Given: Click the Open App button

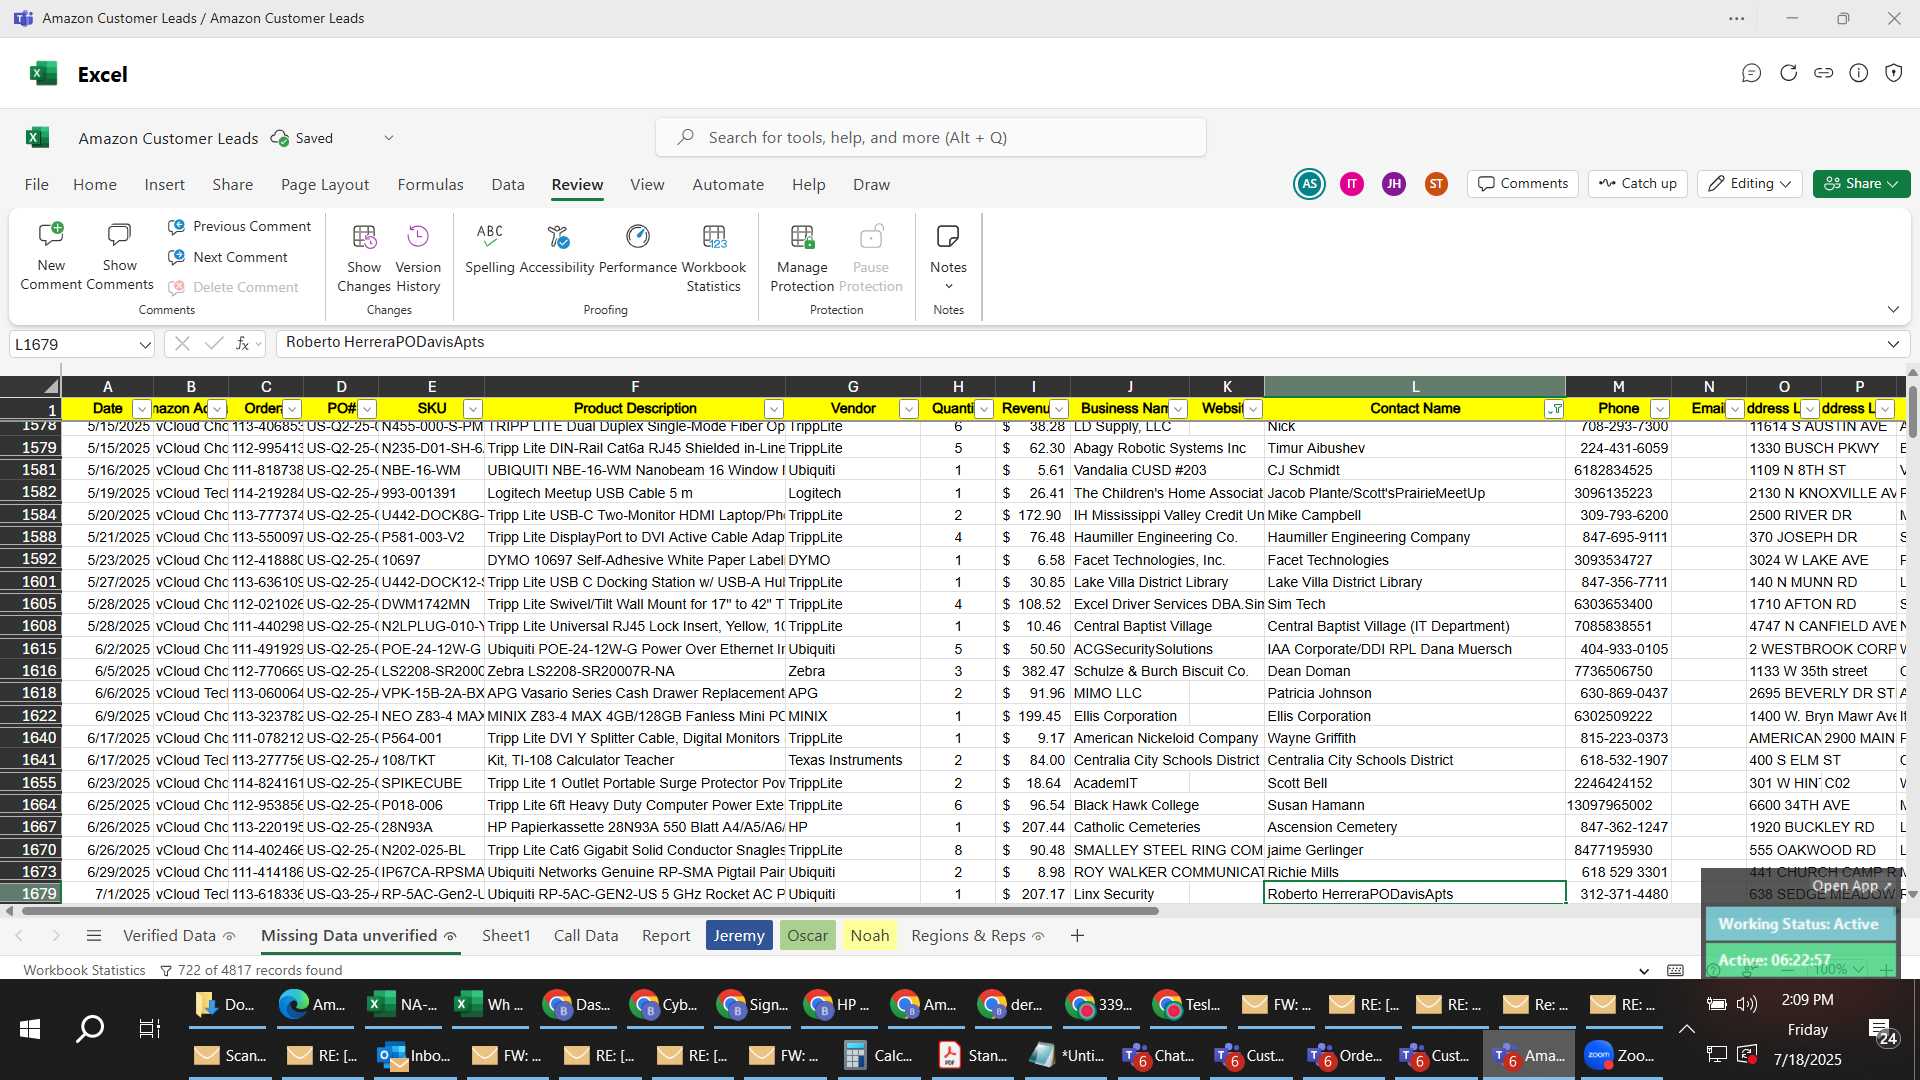Looking at the screenshot, I should click(x=1851, y=886).
